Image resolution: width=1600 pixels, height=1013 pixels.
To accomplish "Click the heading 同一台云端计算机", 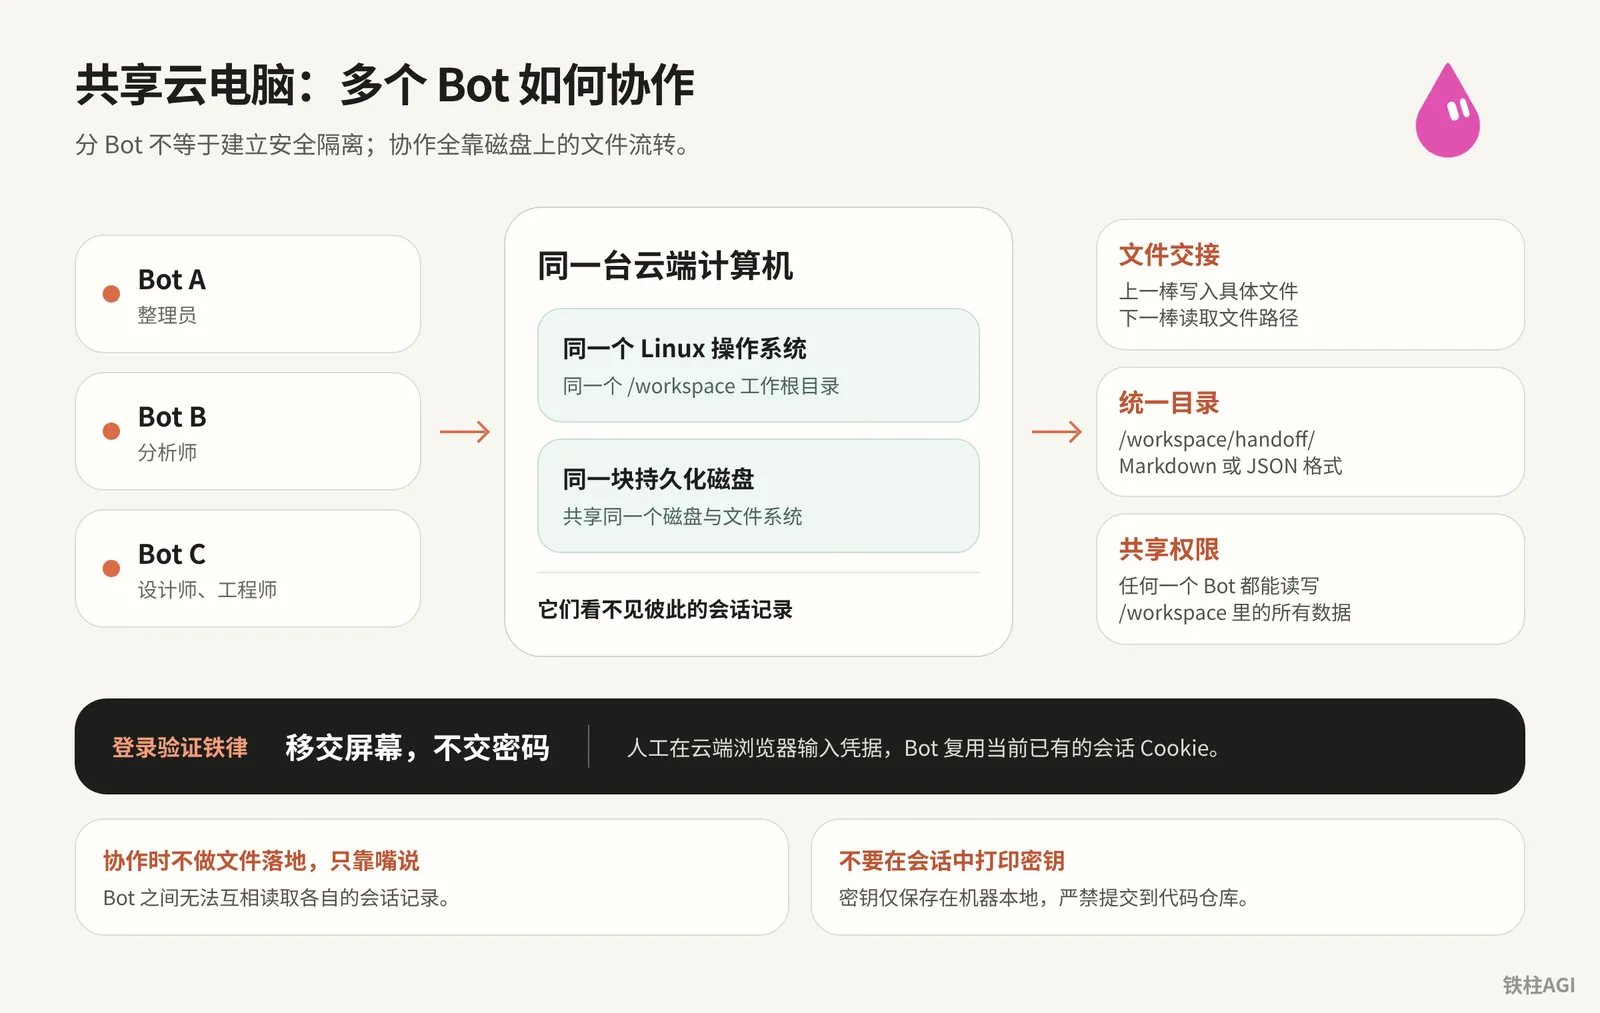I will click(x=665, y=266).
